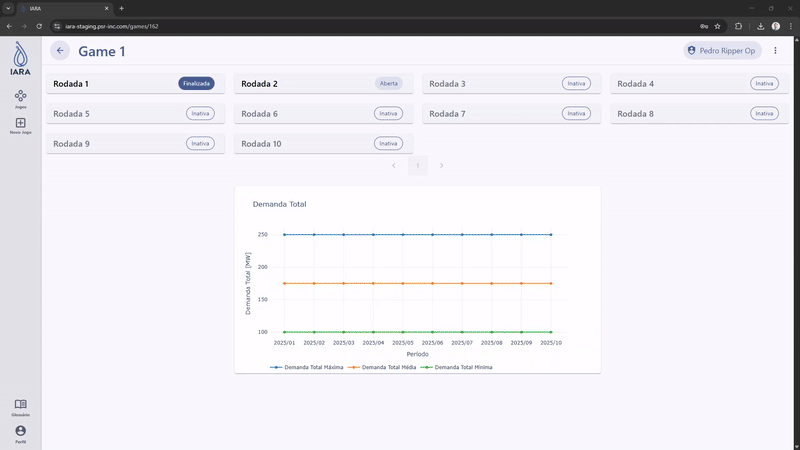This screenshot has height=450, width=800.
Task: Click the Finalizada badge on Rodada 1
Action: 196,84
